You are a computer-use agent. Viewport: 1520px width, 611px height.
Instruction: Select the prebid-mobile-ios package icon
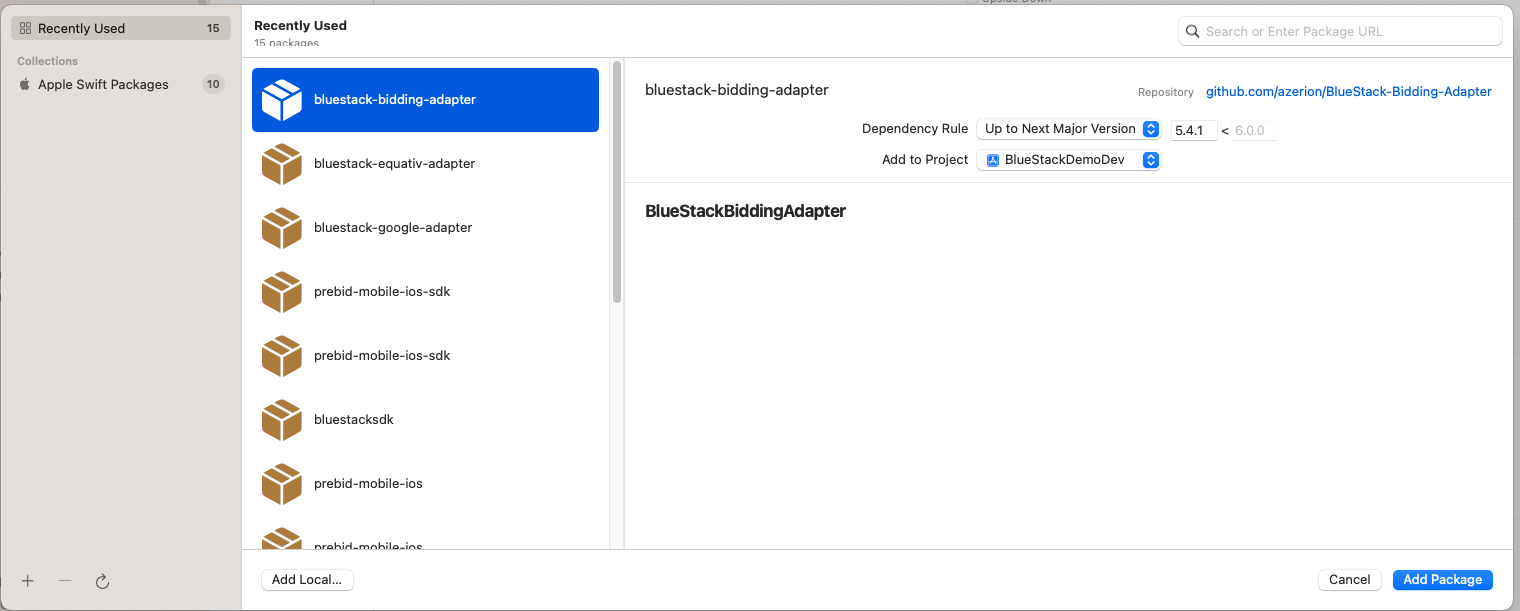click(x=281, y=483)
